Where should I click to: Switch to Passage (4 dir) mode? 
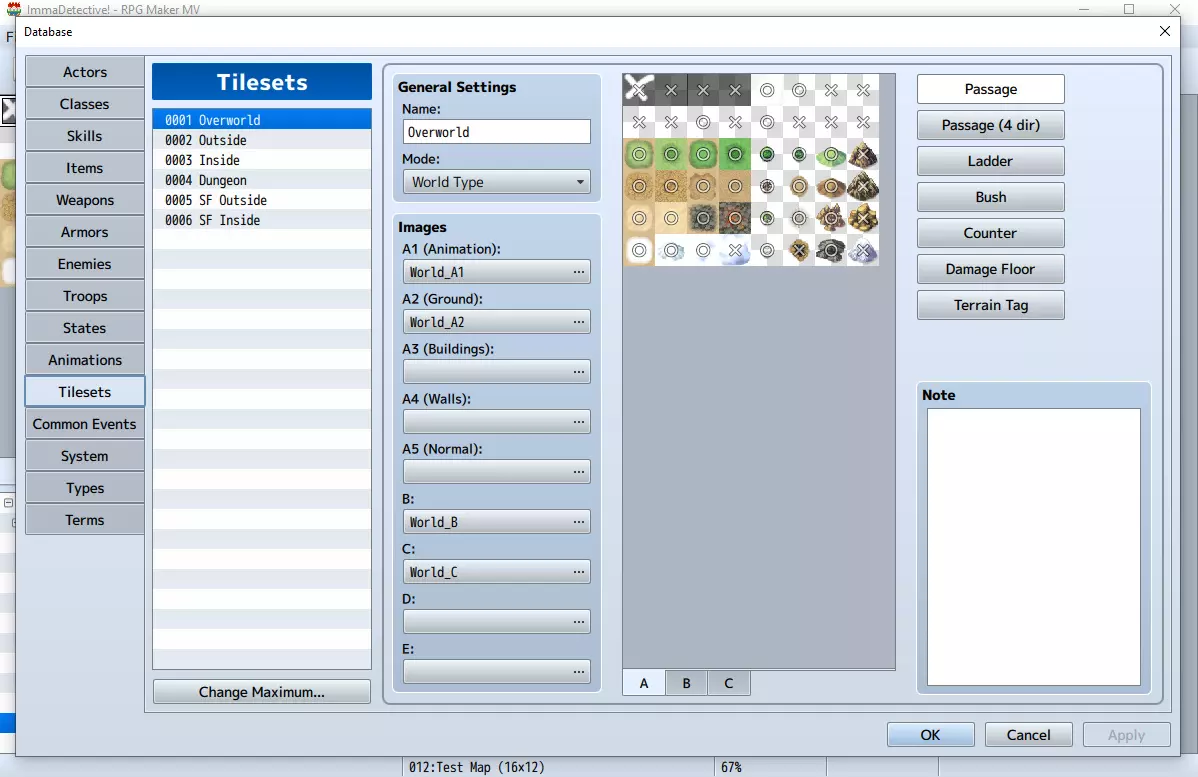tap(990, 125)
